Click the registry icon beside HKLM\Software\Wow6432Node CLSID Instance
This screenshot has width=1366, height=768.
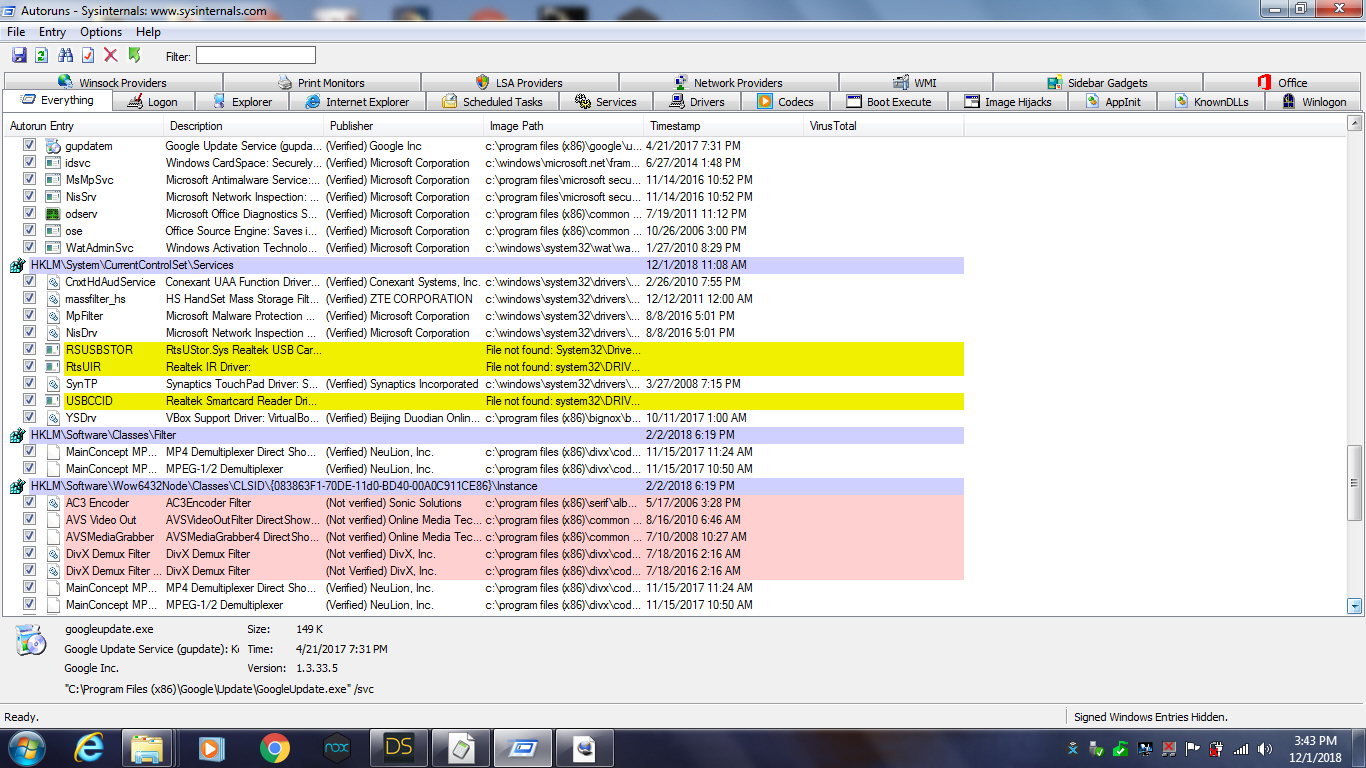click(18, 486)
